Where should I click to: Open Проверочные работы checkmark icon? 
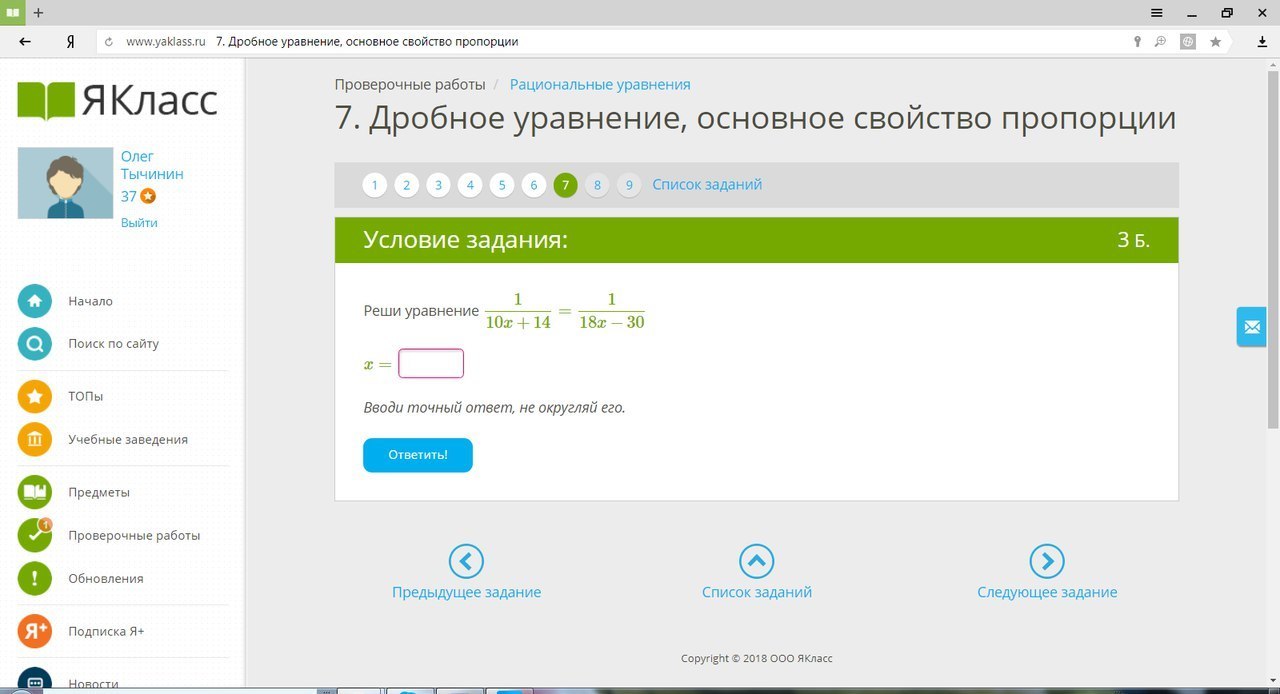(x=35, y=535)
